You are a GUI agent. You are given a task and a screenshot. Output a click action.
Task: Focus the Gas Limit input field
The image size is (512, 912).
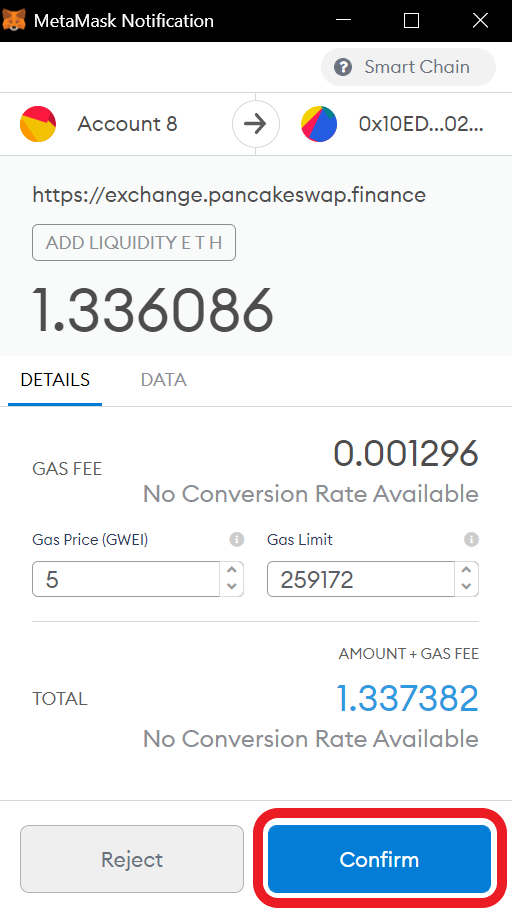coord(361,579)
